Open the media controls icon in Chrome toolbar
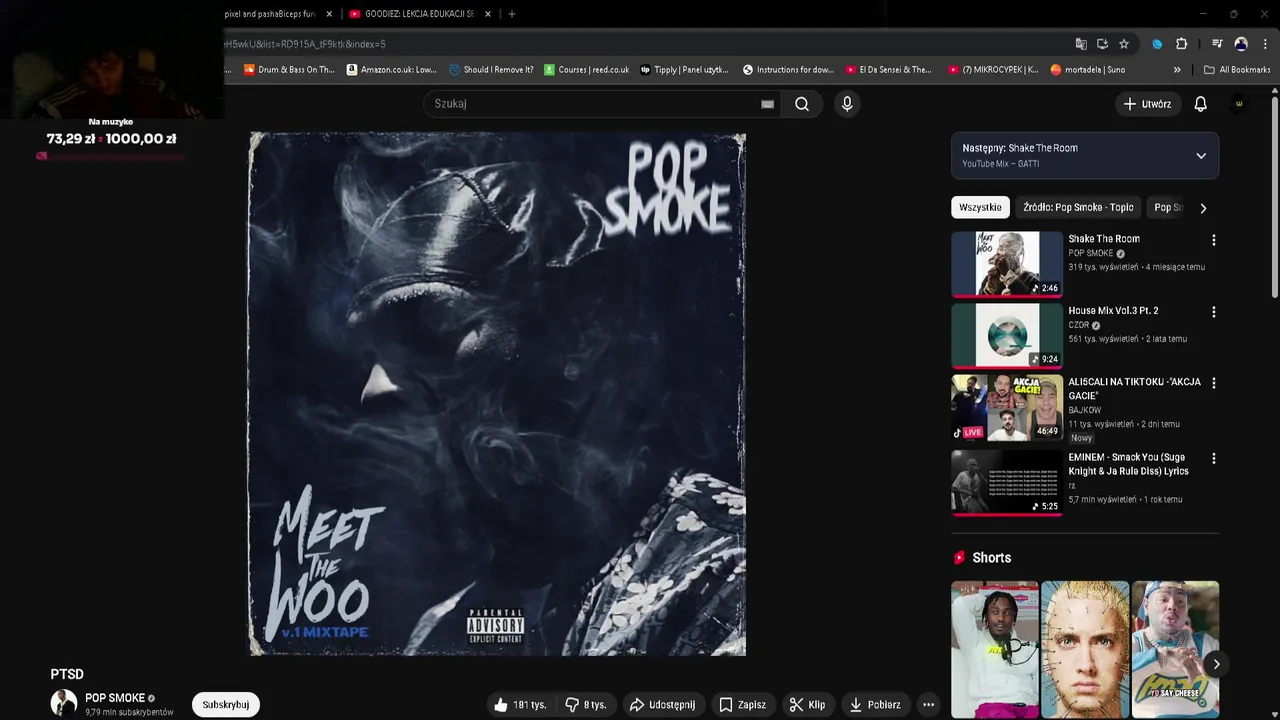The image size is (1280, 720). (x=1217, y=44)
